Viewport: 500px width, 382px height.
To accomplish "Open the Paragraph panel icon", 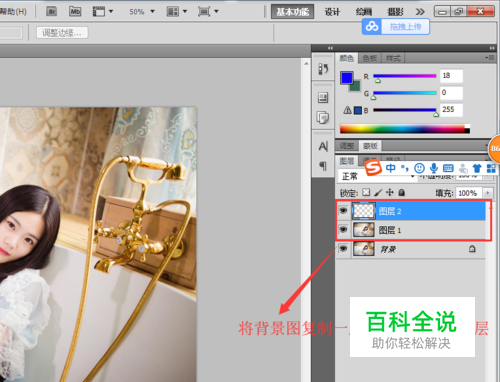I will (323, 166).
